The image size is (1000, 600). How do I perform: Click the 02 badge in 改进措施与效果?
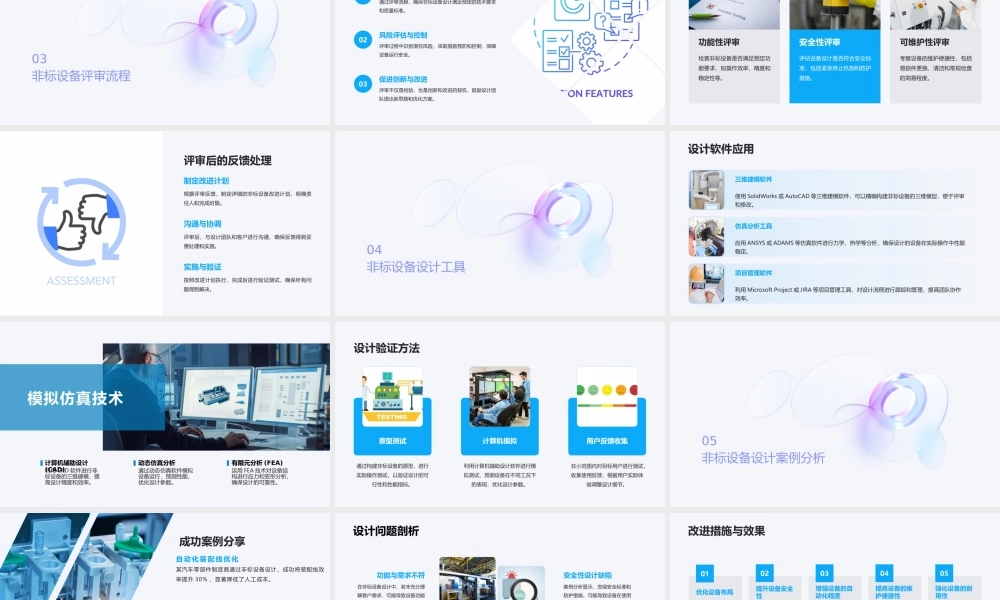(765, 573)
